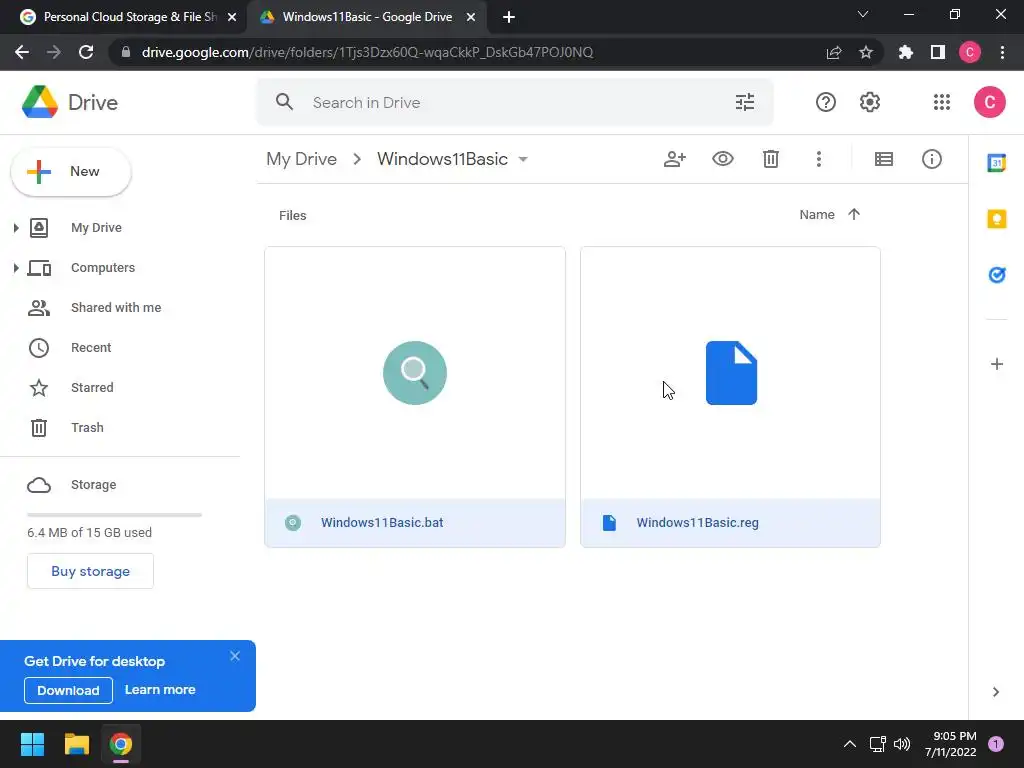The height and width of the screenshot is (768, 1024).
Task: Open File Explorer from taskbar
Action: 76,744
